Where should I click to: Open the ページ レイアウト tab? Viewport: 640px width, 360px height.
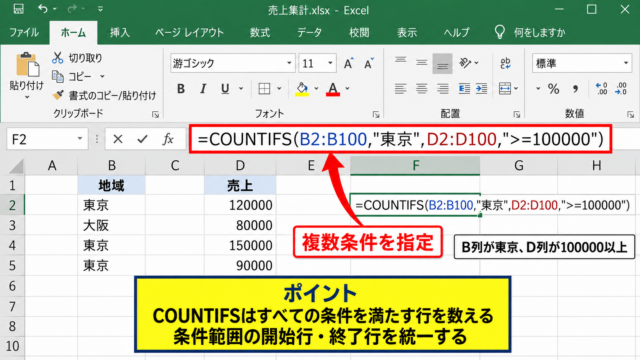point(189,32)
